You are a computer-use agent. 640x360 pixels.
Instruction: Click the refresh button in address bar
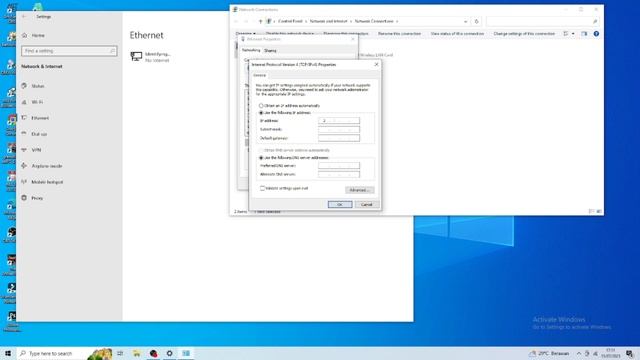[x=476, y=21]
